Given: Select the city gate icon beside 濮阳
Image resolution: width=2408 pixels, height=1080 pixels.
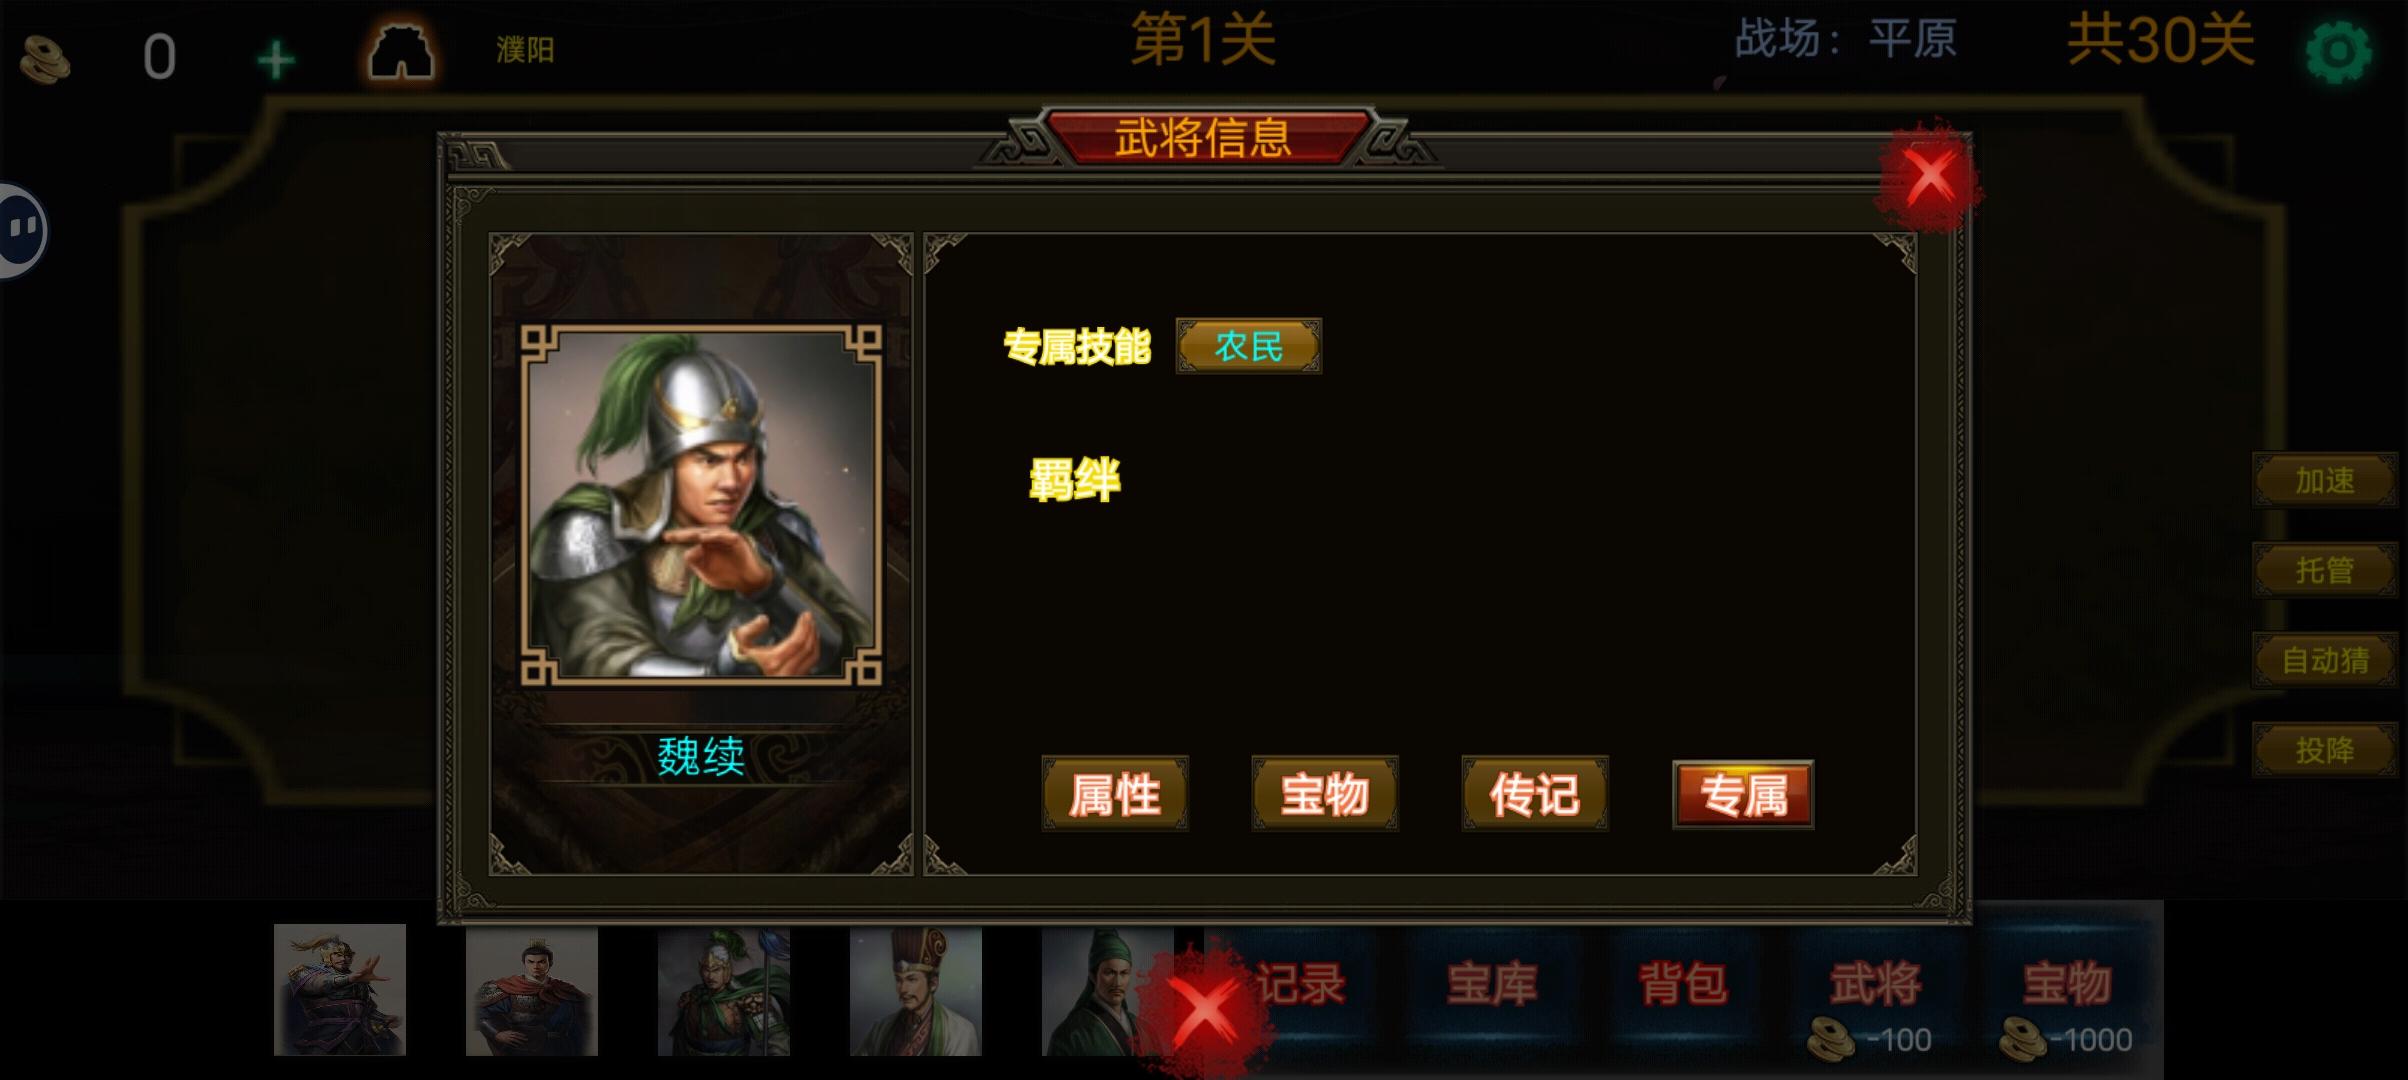Looking at the screenshot, I should click(x=400, y=52).
